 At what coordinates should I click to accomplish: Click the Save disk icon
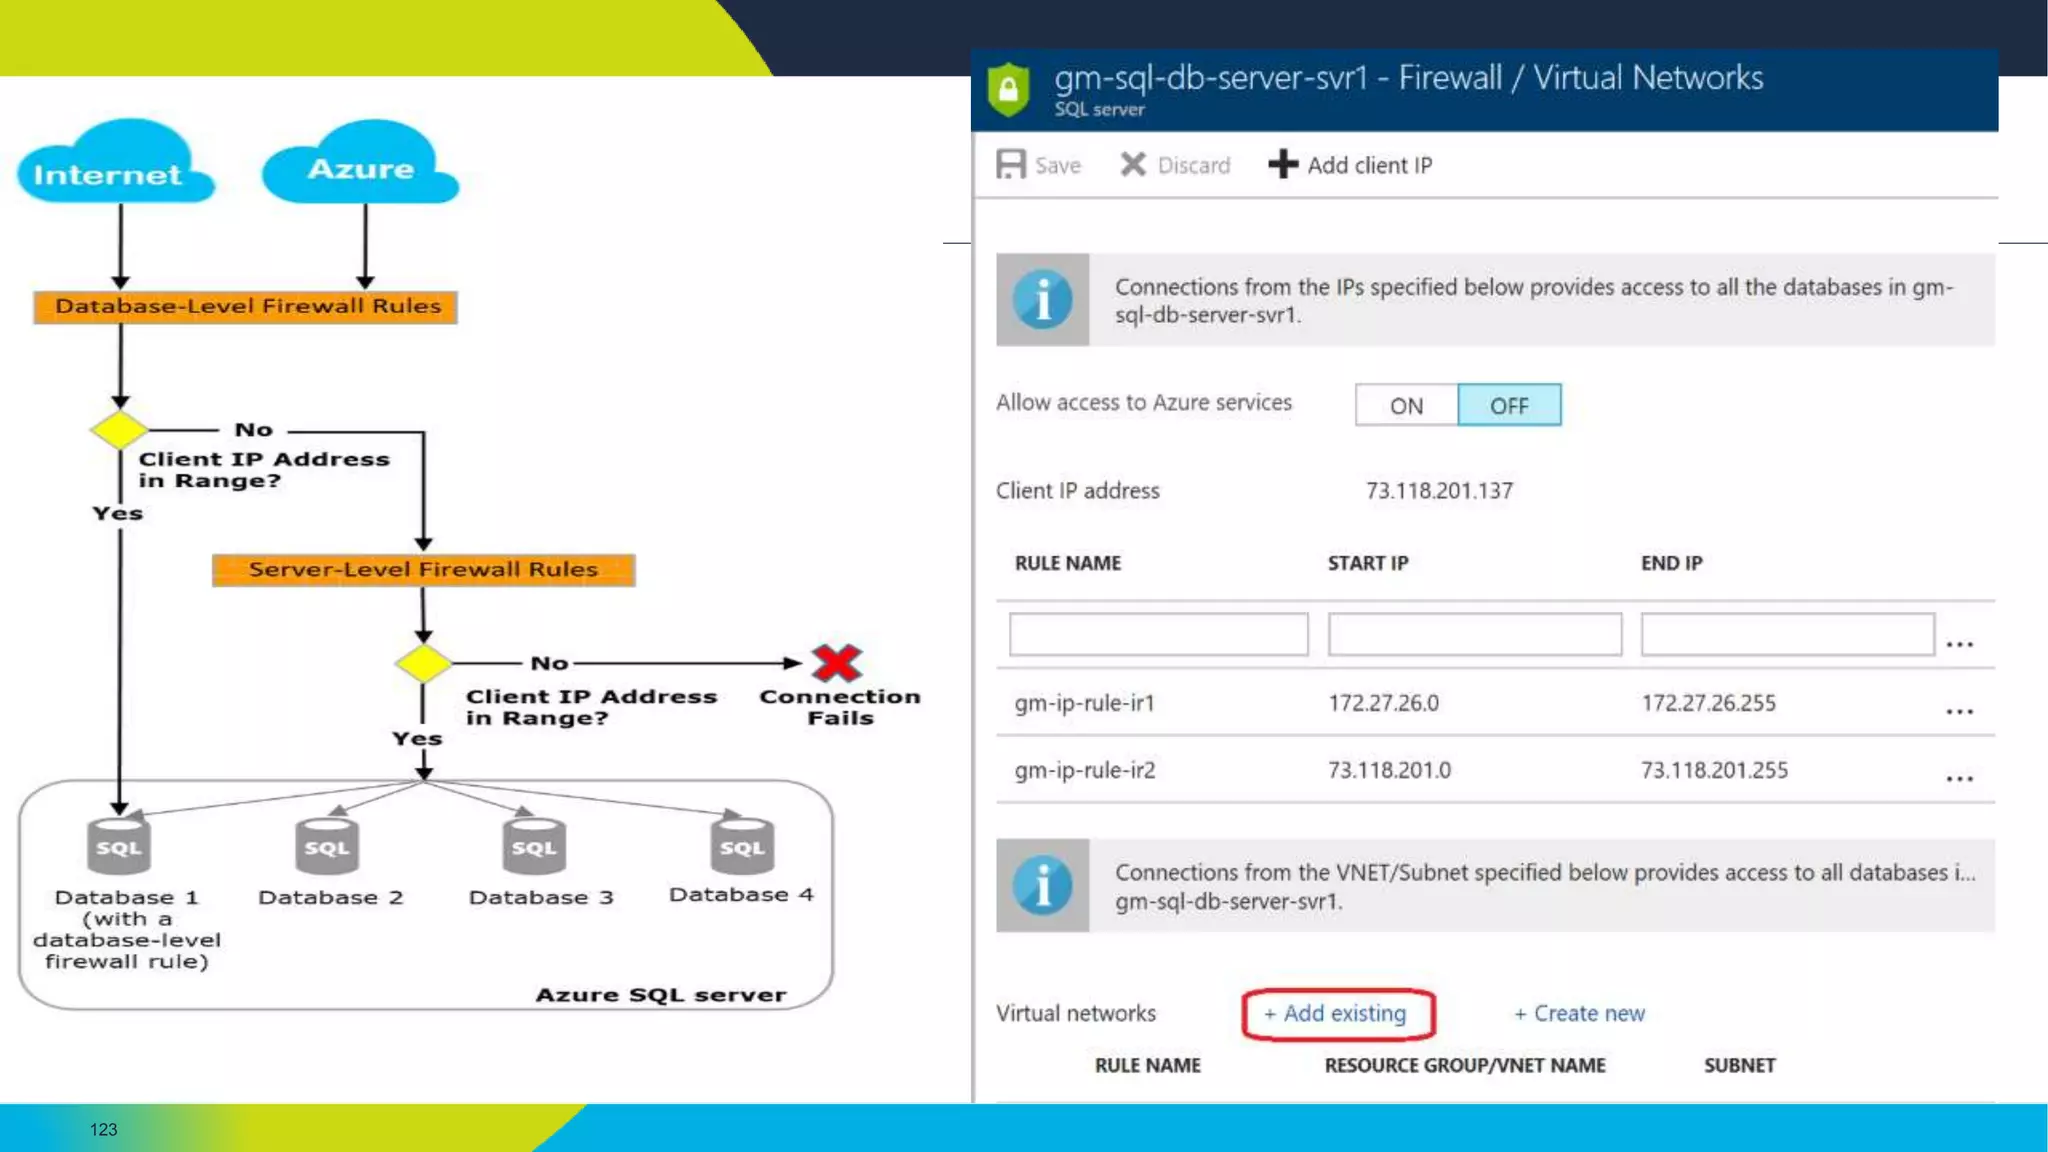coord(1011,164)
